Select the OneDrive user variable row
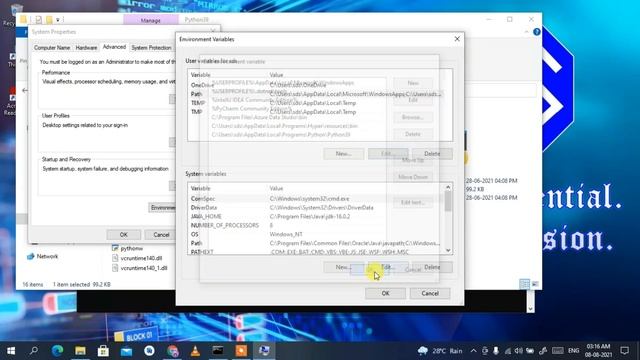This screenshot has width=640, height=360. 320,85
